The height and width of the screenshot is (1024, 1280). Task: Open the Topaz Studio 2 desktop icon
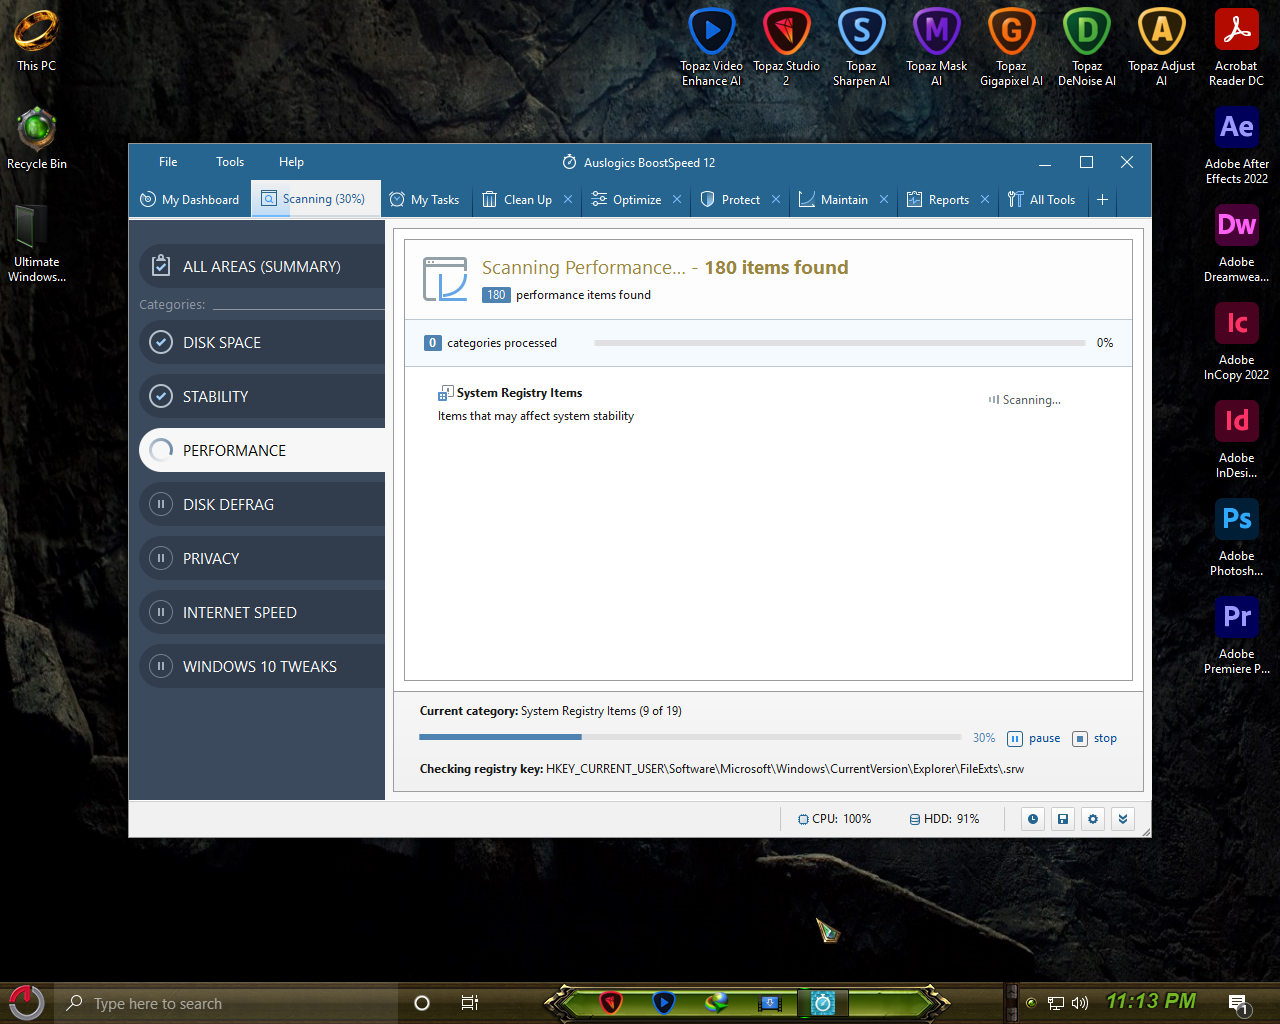point(786,47)
